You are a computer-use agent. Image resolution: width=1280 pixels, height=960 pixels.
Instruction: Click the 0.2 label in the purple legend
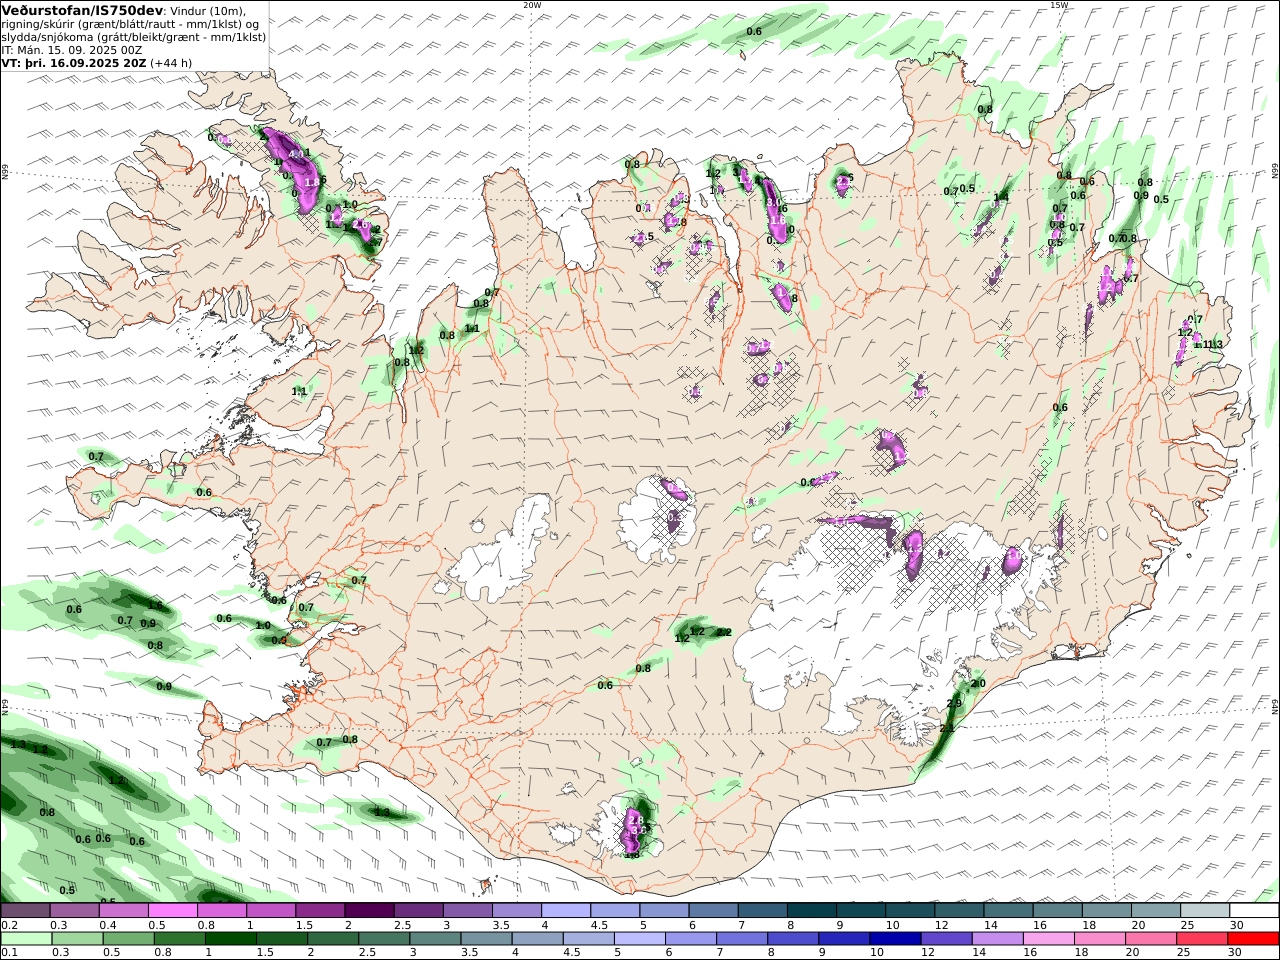point(8,925)
